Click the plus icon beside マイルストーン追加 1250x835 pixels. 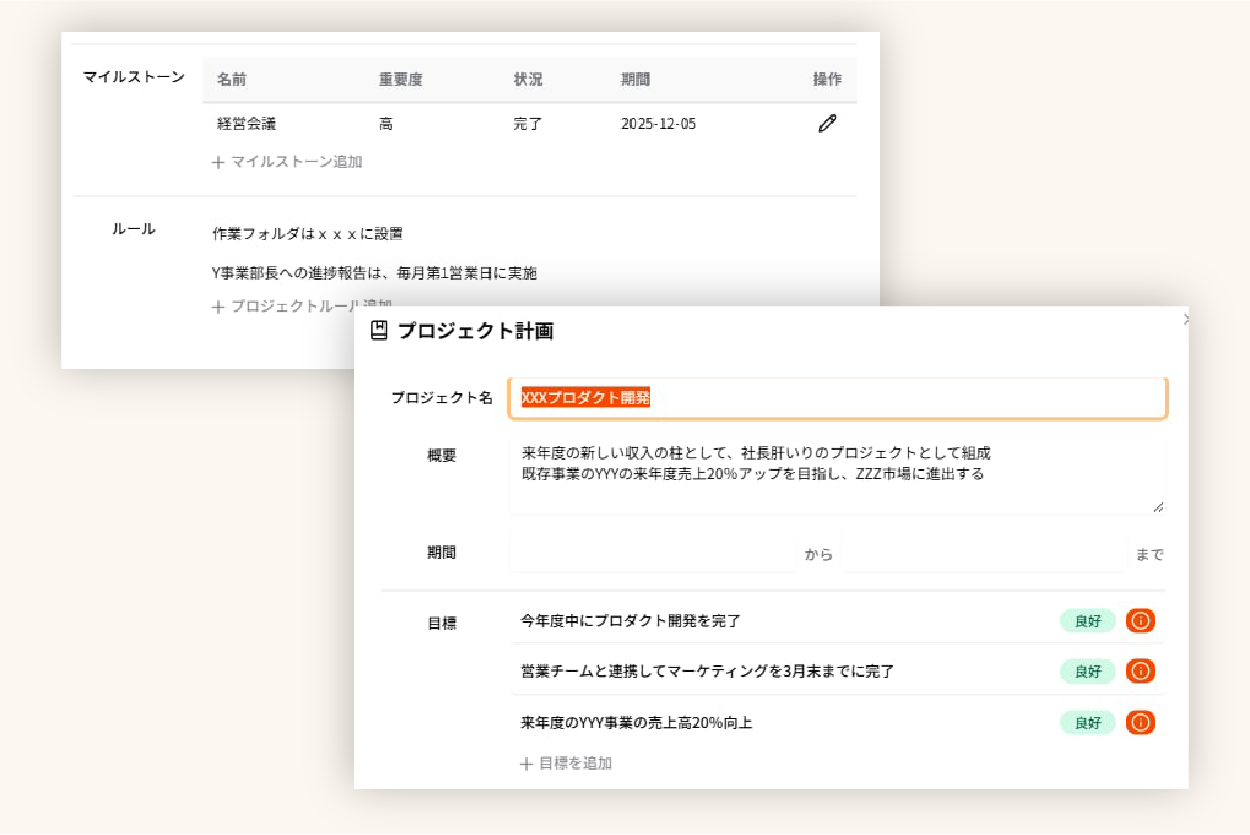pos(218,162)
